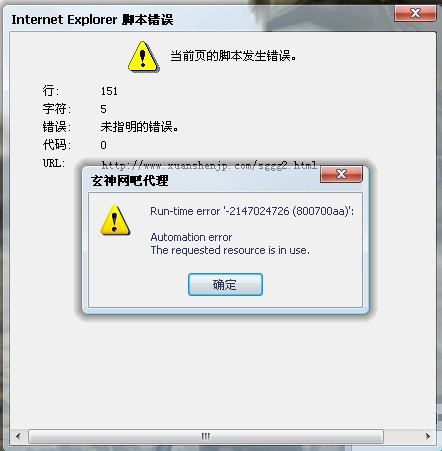This screenshot has height=451, width=442.
Task: Click the Automation error text line
Action: point(191,237)
